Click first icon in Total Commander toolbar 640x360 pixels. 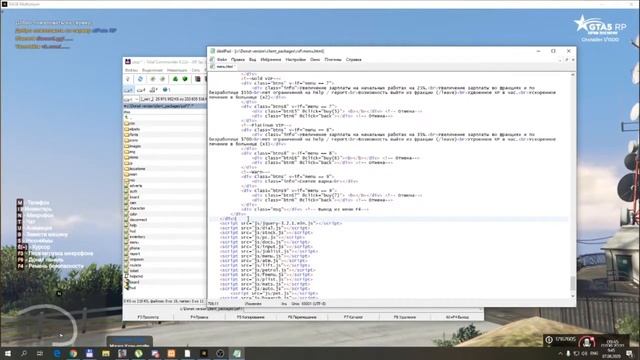[128, 79]
